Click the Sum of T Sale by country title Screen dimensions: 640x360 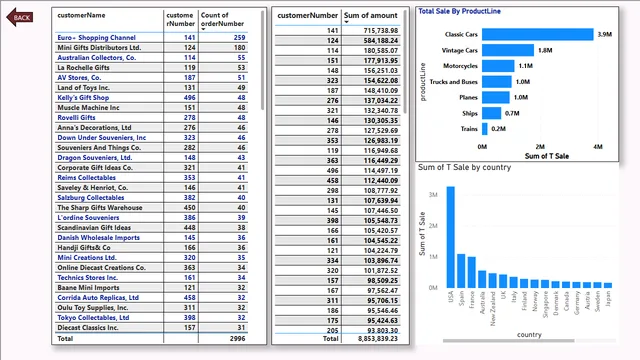tap(464, 167)
